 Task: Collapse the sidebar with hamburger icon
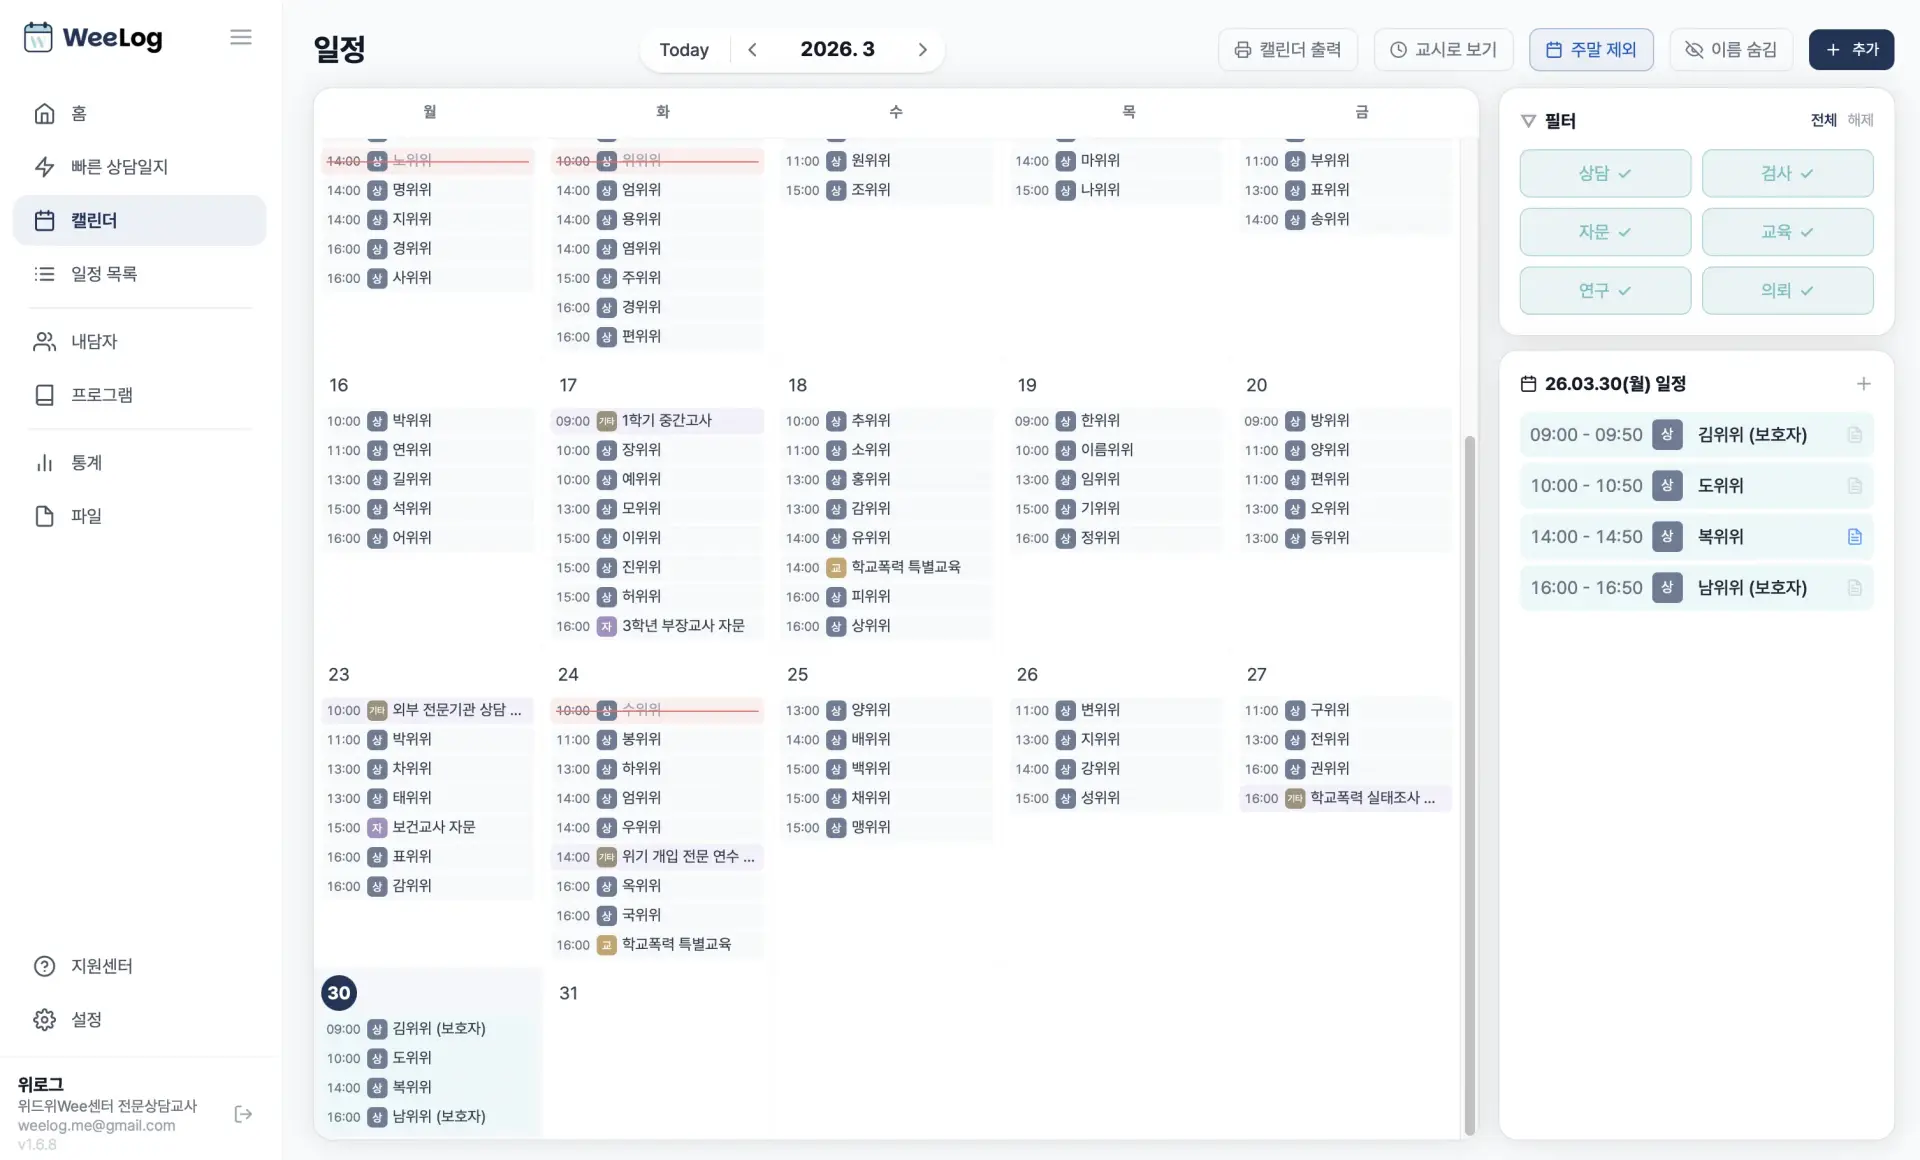(240, 37)
